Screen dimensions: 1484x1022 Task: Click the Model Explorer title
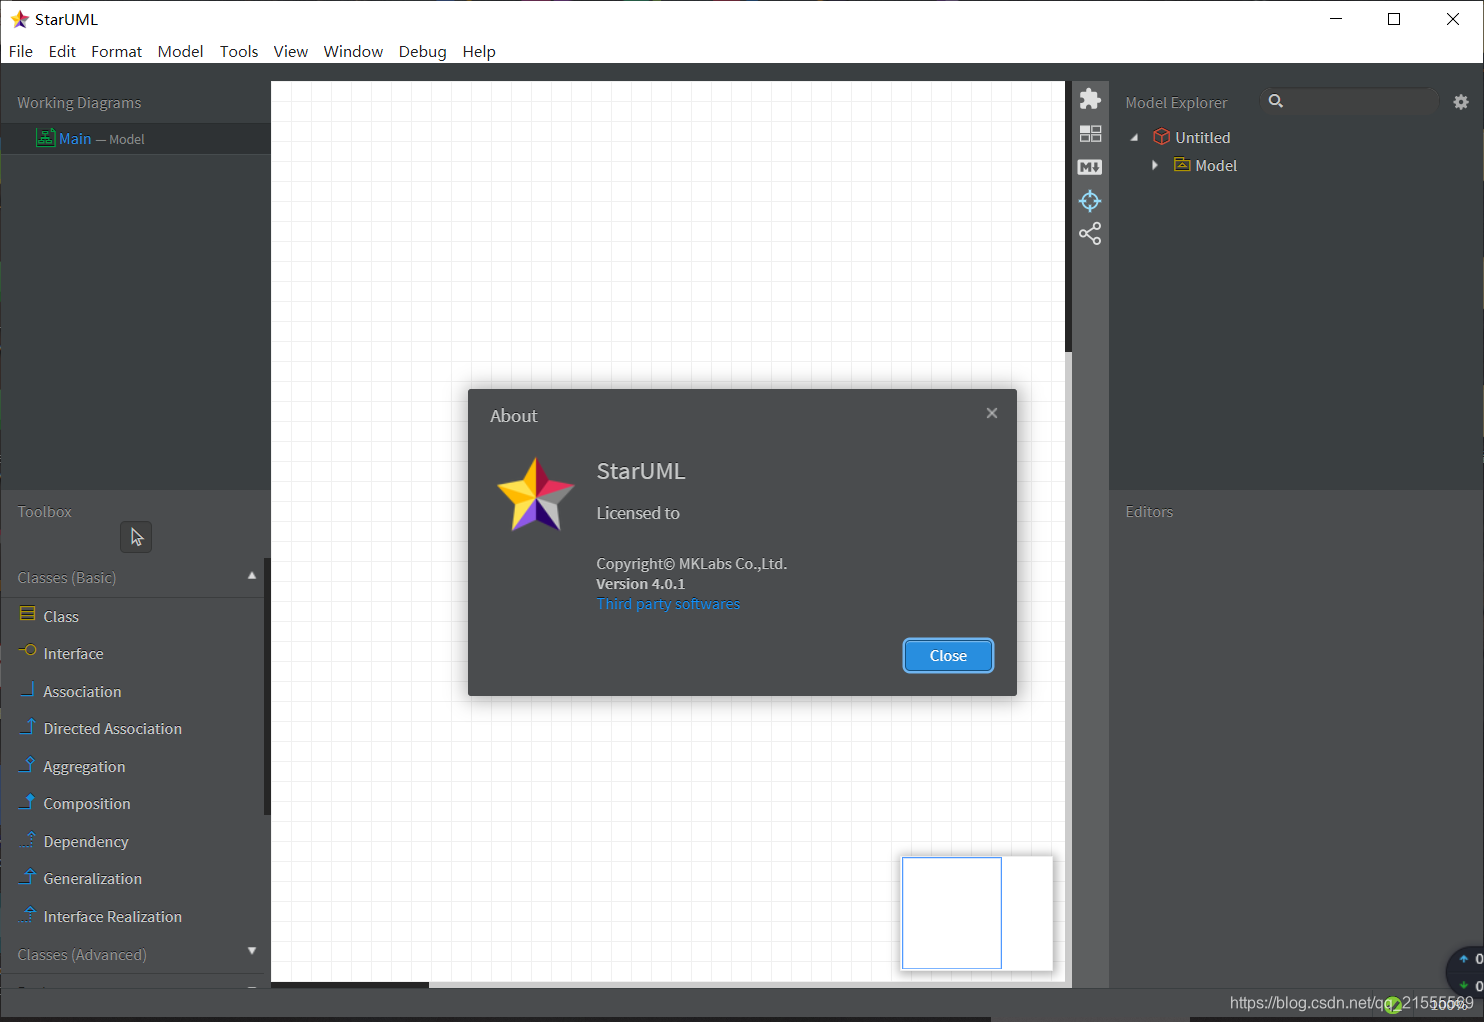click(1176, 103)
